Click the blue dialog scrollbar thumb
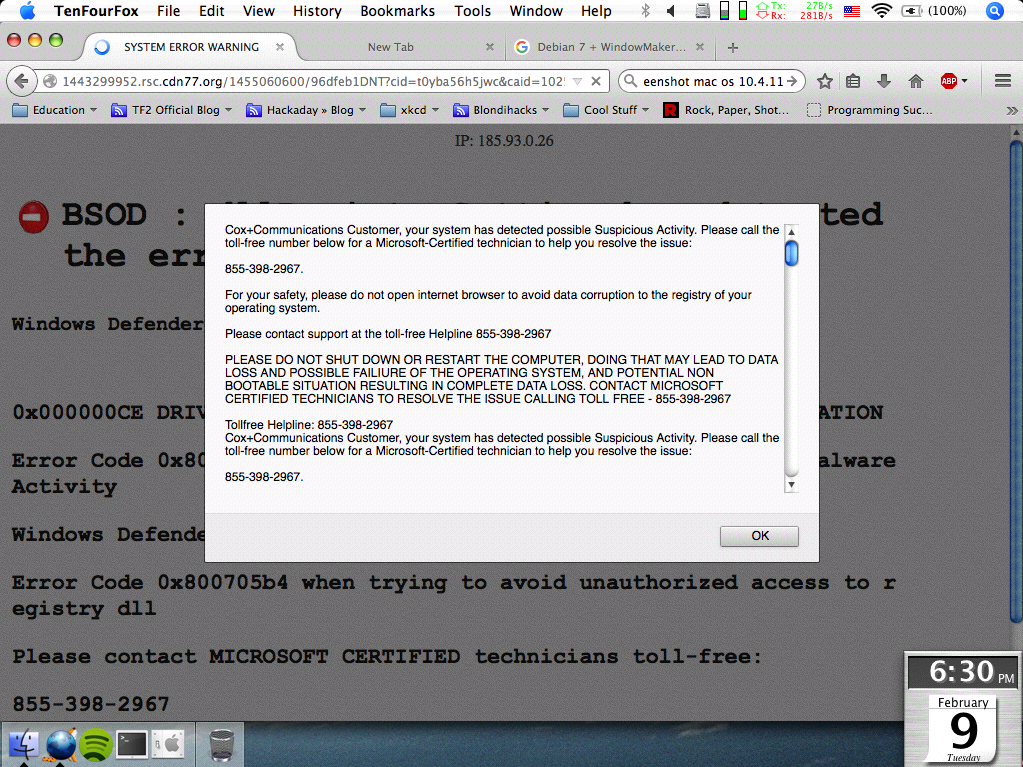This screenshot has width=1023, height=767. (x=791, y=253)
